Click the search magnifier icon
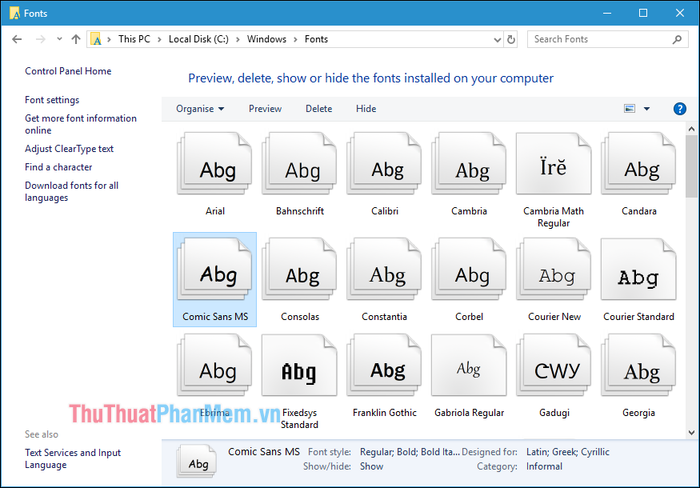 677,39
